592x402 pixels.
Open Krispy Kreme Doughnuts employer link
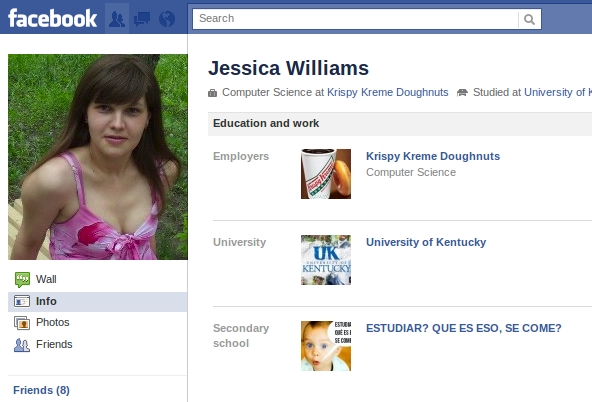(x=433, y=156)
